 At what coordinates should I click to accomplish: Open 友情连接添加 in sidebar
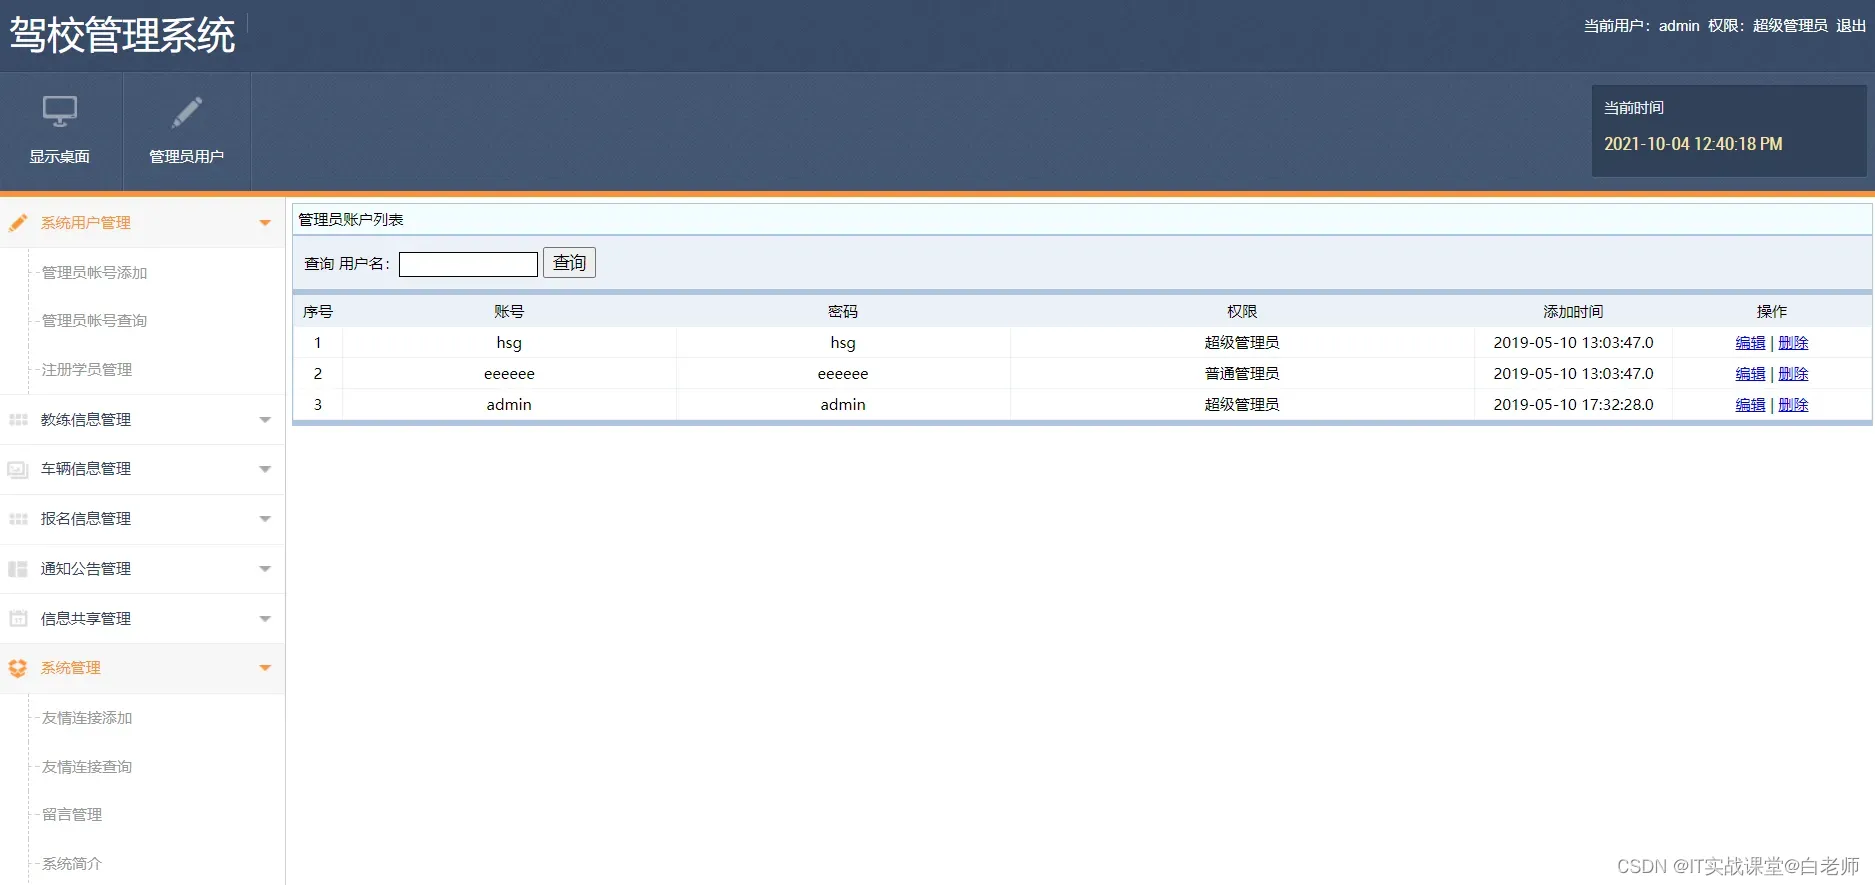point(87,718)
